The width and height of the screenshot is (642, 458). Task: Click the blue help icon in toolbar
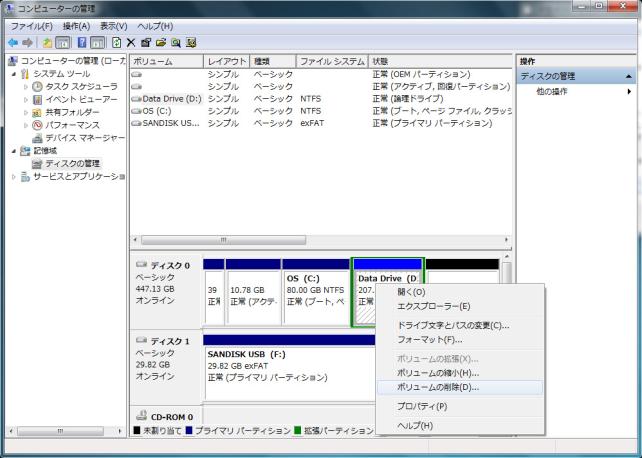tap(85, 43)
